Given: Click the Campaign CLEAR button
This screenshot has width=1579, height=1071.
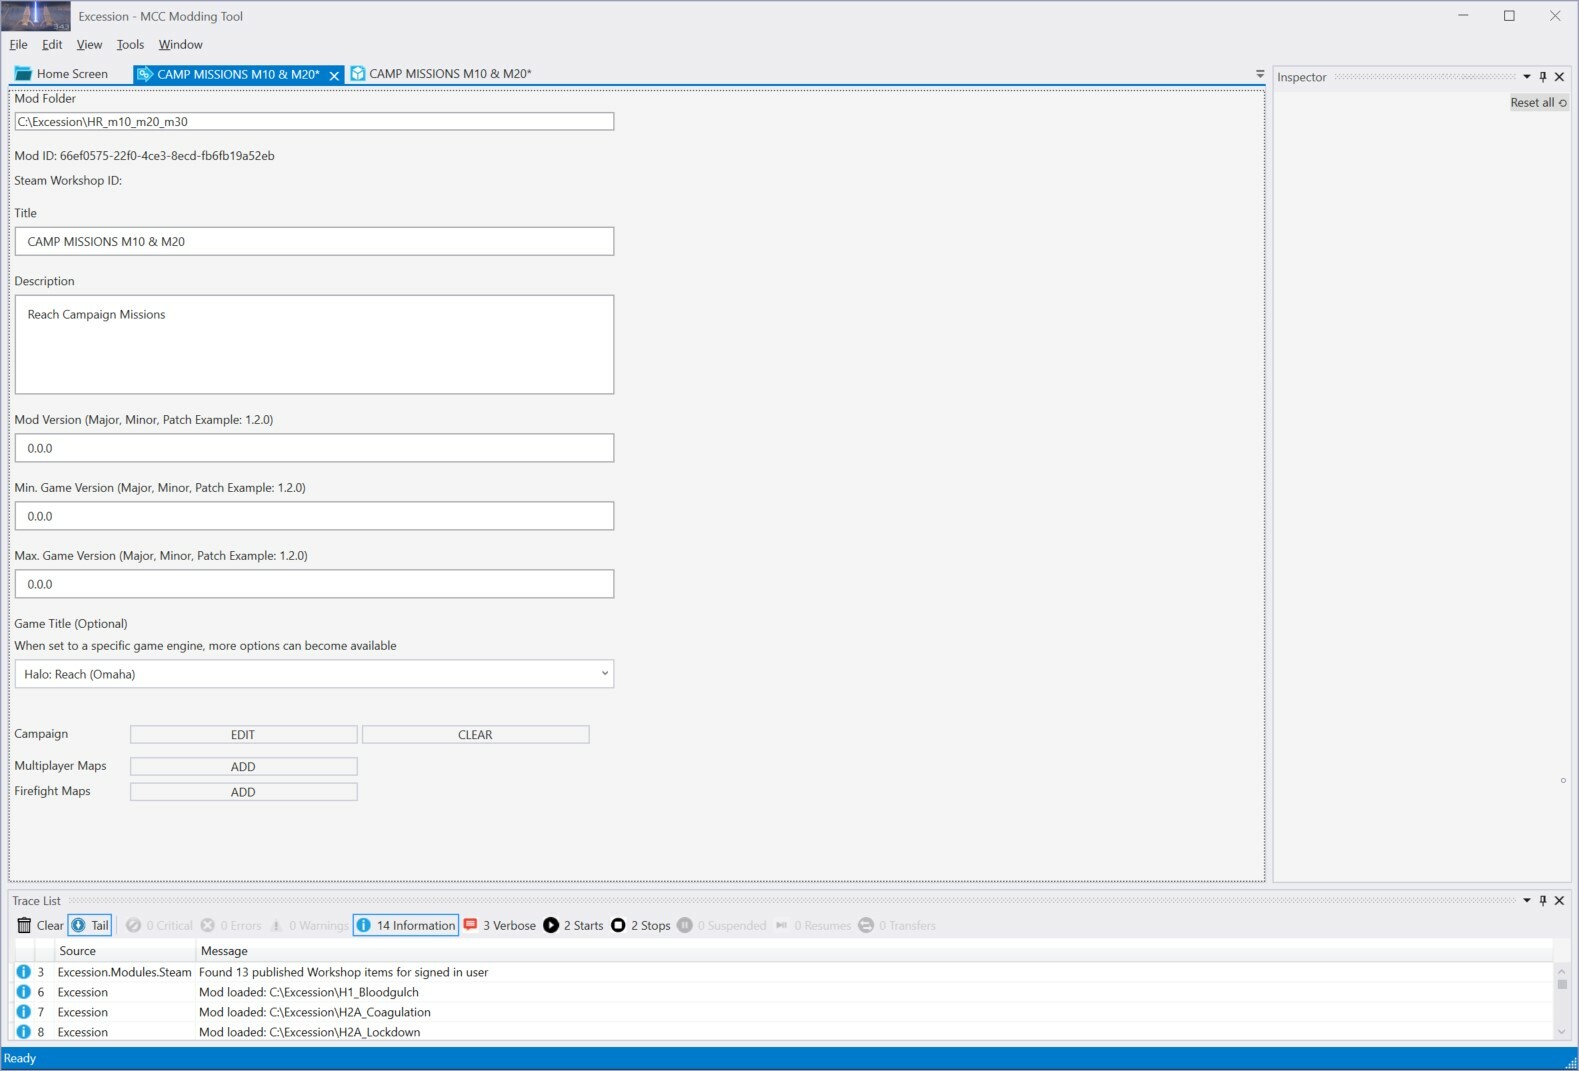Looking at the screenshot, I should 475,735.
